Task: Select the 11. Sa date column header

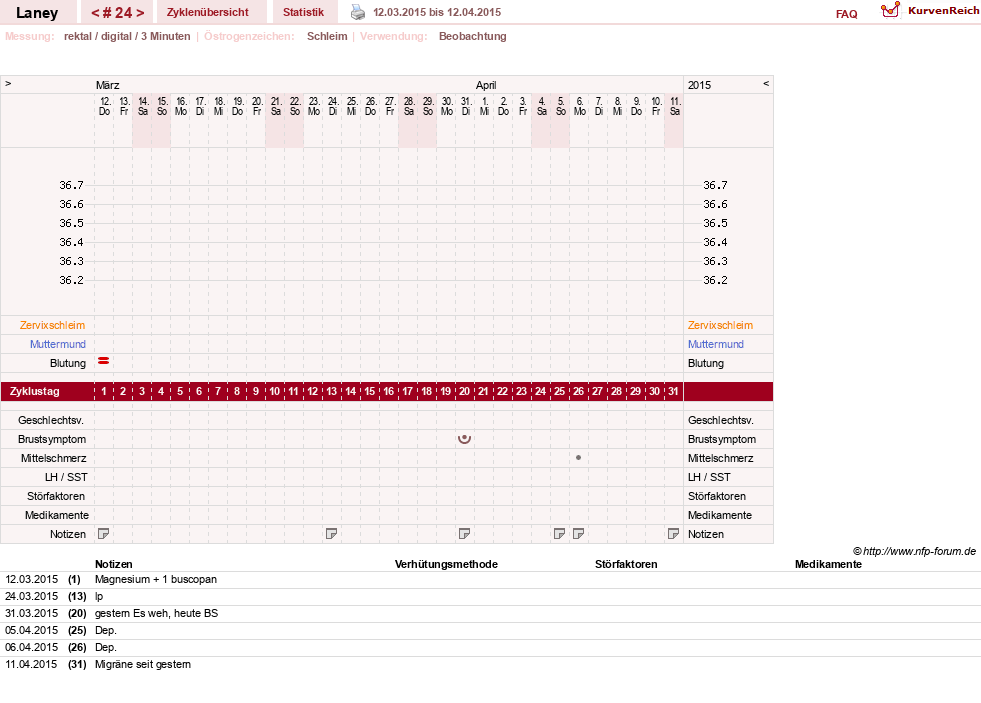Action: click(x=674, y=106)
